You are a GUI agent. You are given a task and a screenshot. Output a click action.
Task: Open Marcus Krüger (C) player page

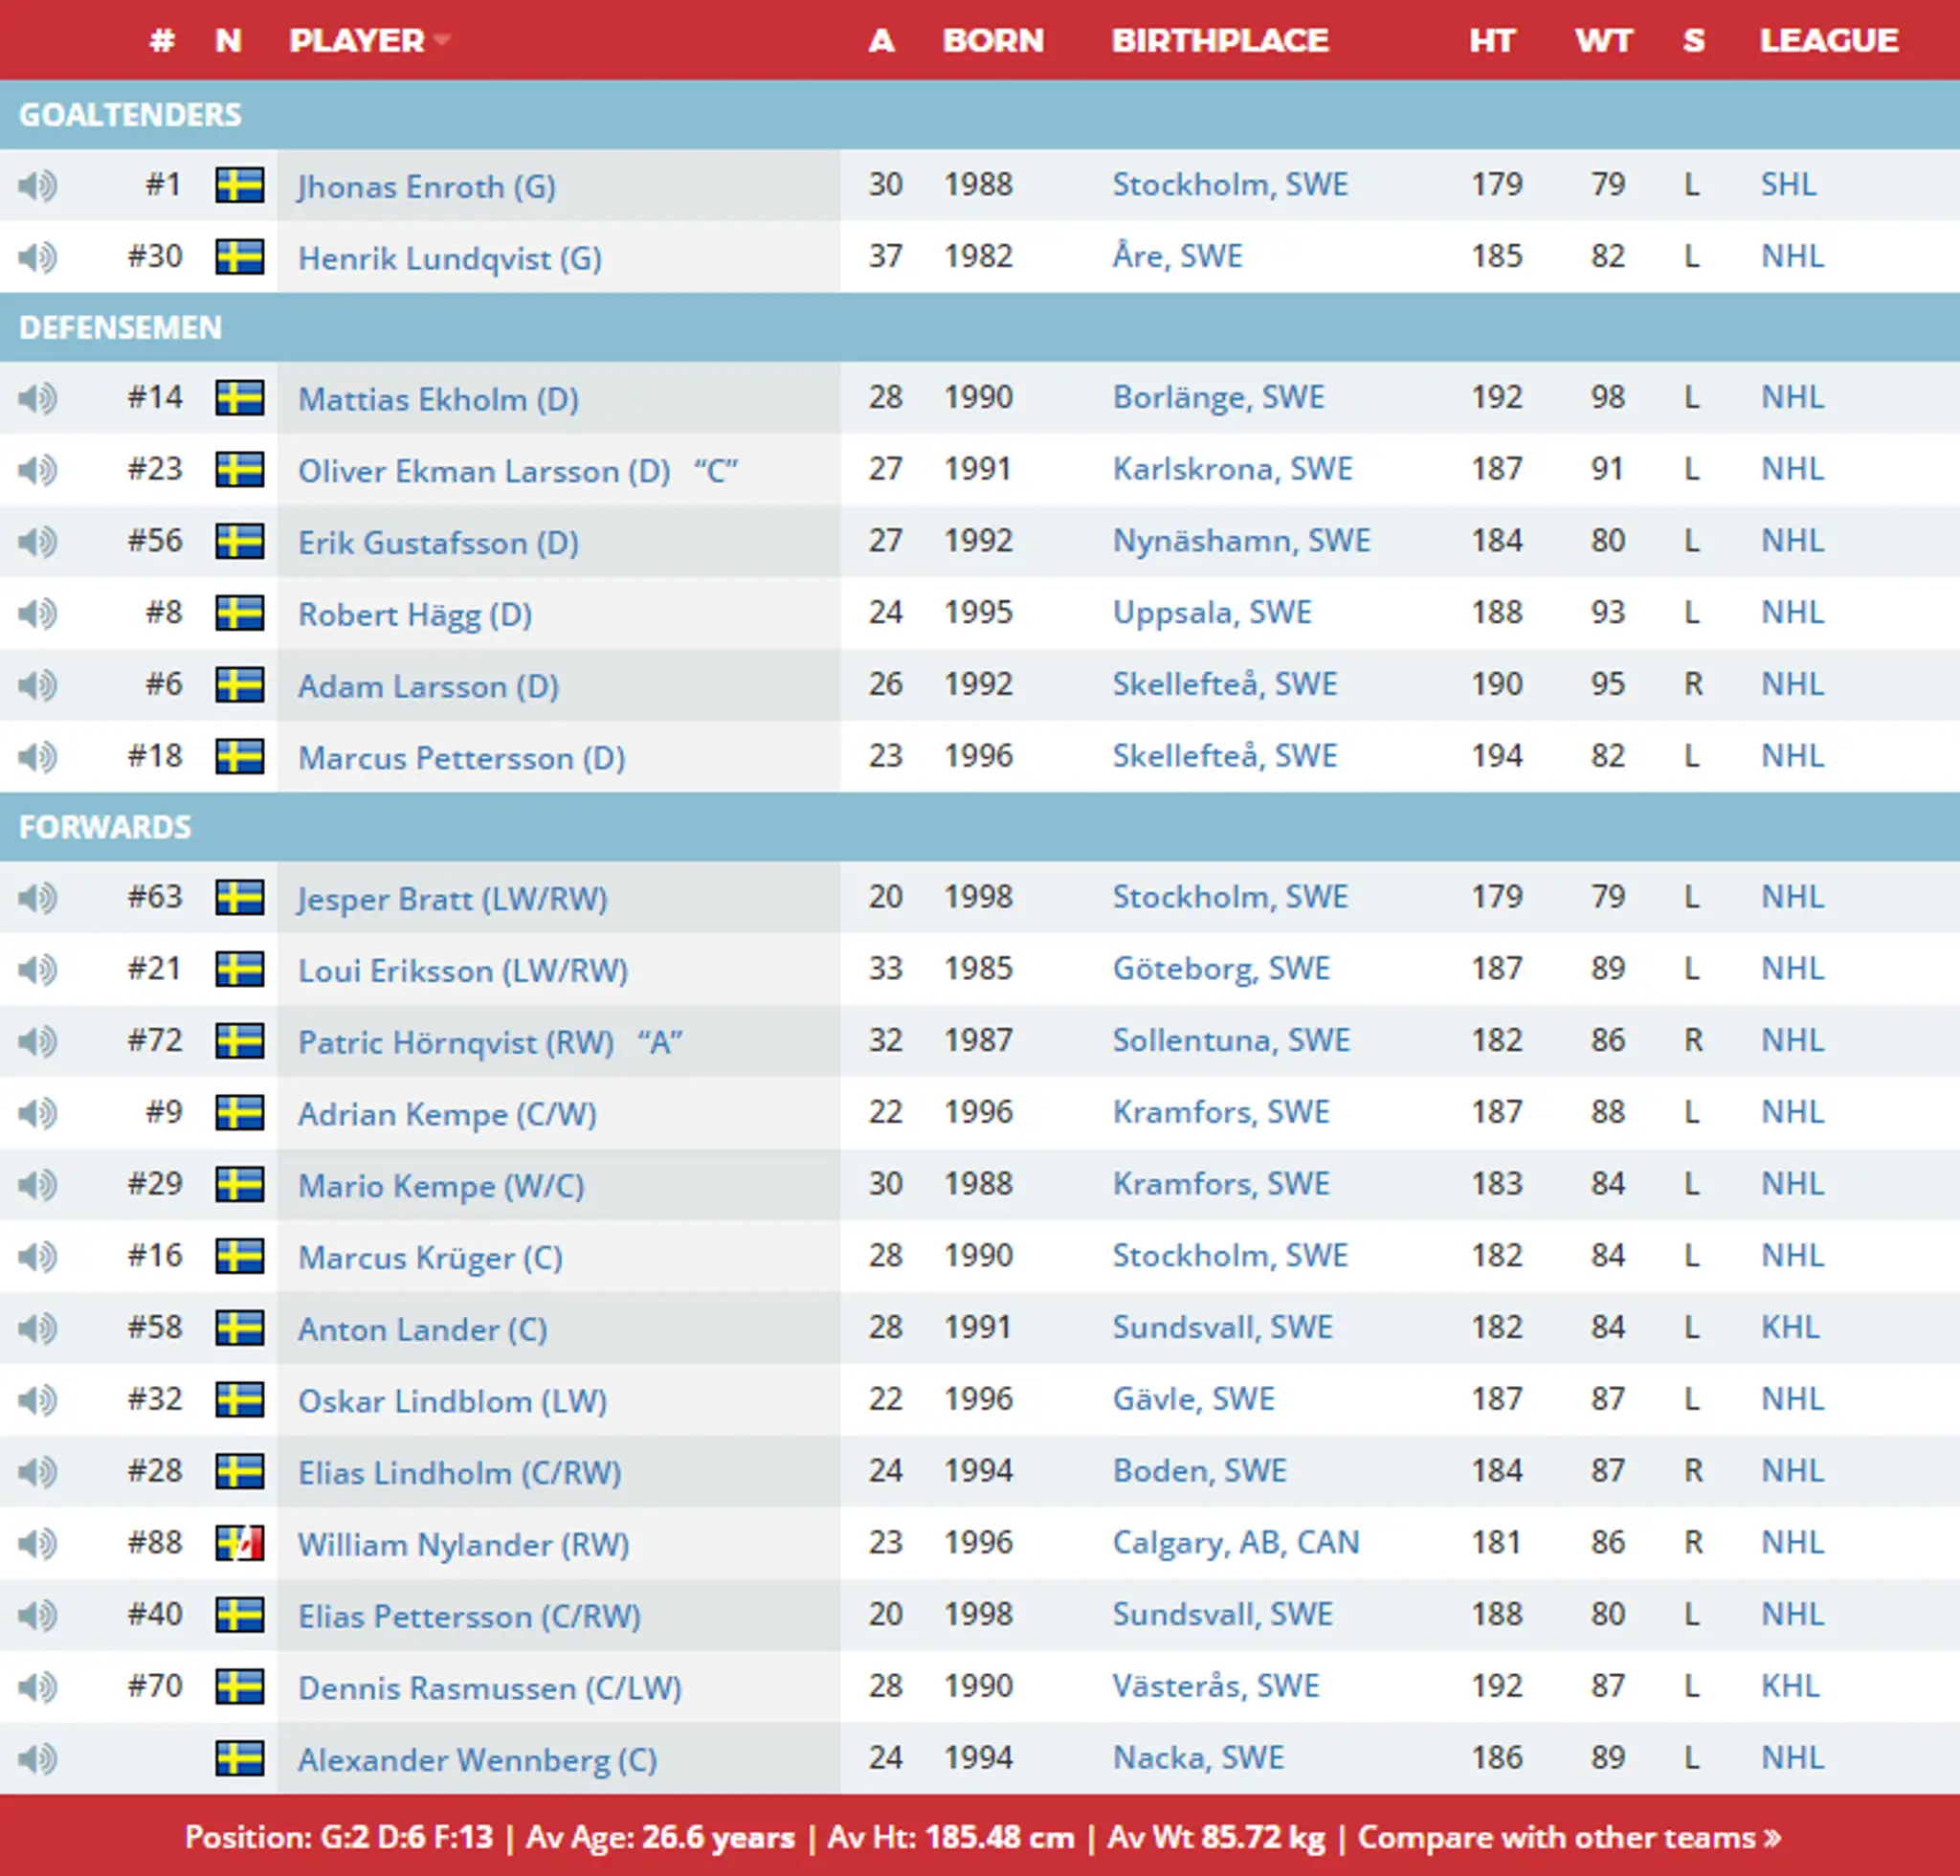click(x=430, y=1258)
